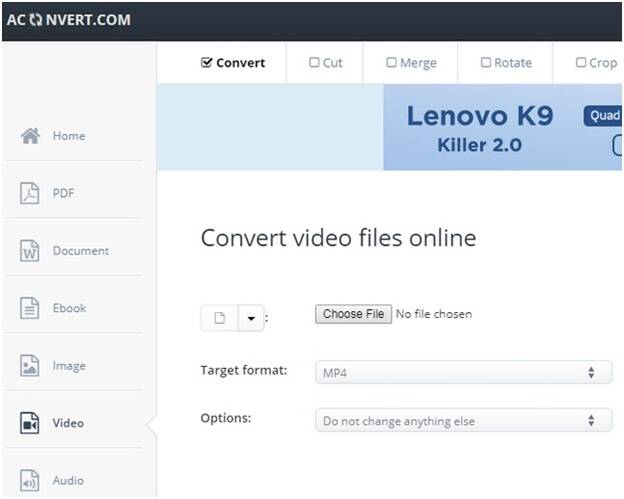Click the ACONVERT.COM logo
The width and height of the screenshot is (624, 499).
tap(68, 20)
